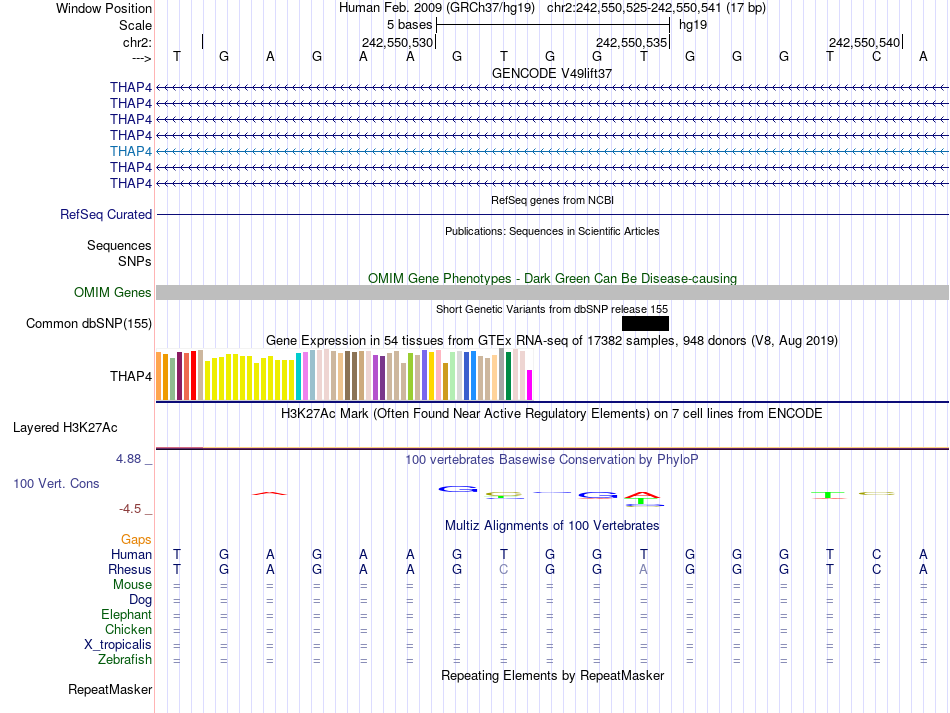The width and height of the screenshot is (950, 713).
Task: Click the RepeatMasker label
Action: [110, 689]
